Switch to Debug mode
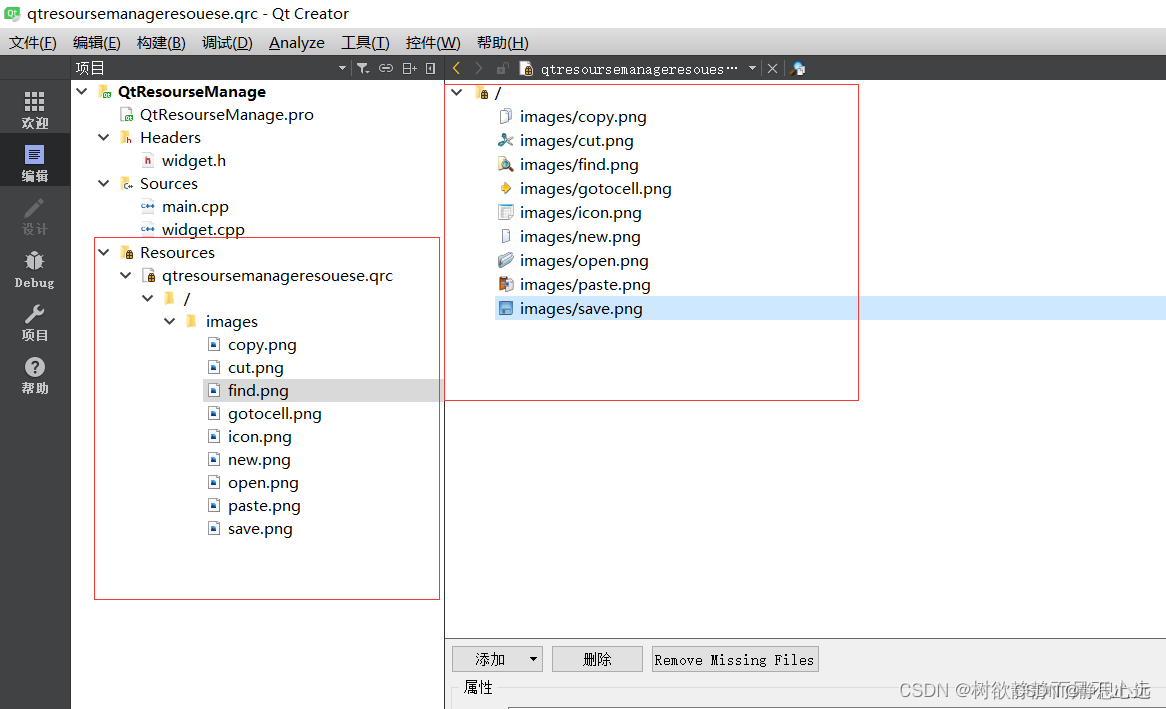The width and height of the screenshot is (1166, 709). coord(34,269)
